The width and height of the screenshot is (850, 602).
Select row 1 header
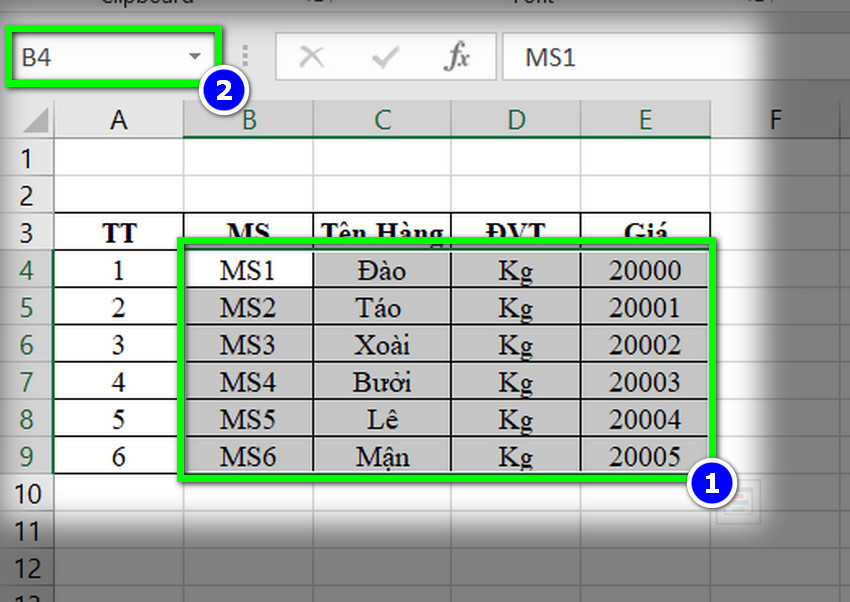[27, 158]
